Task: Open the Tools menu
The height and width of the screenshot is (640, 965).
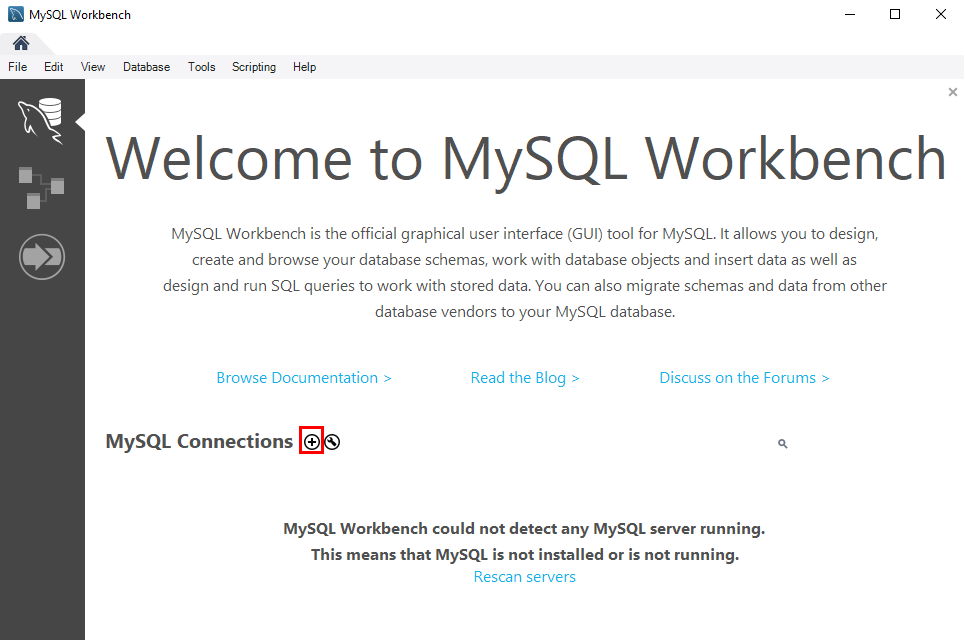Action: coord(202,67)
